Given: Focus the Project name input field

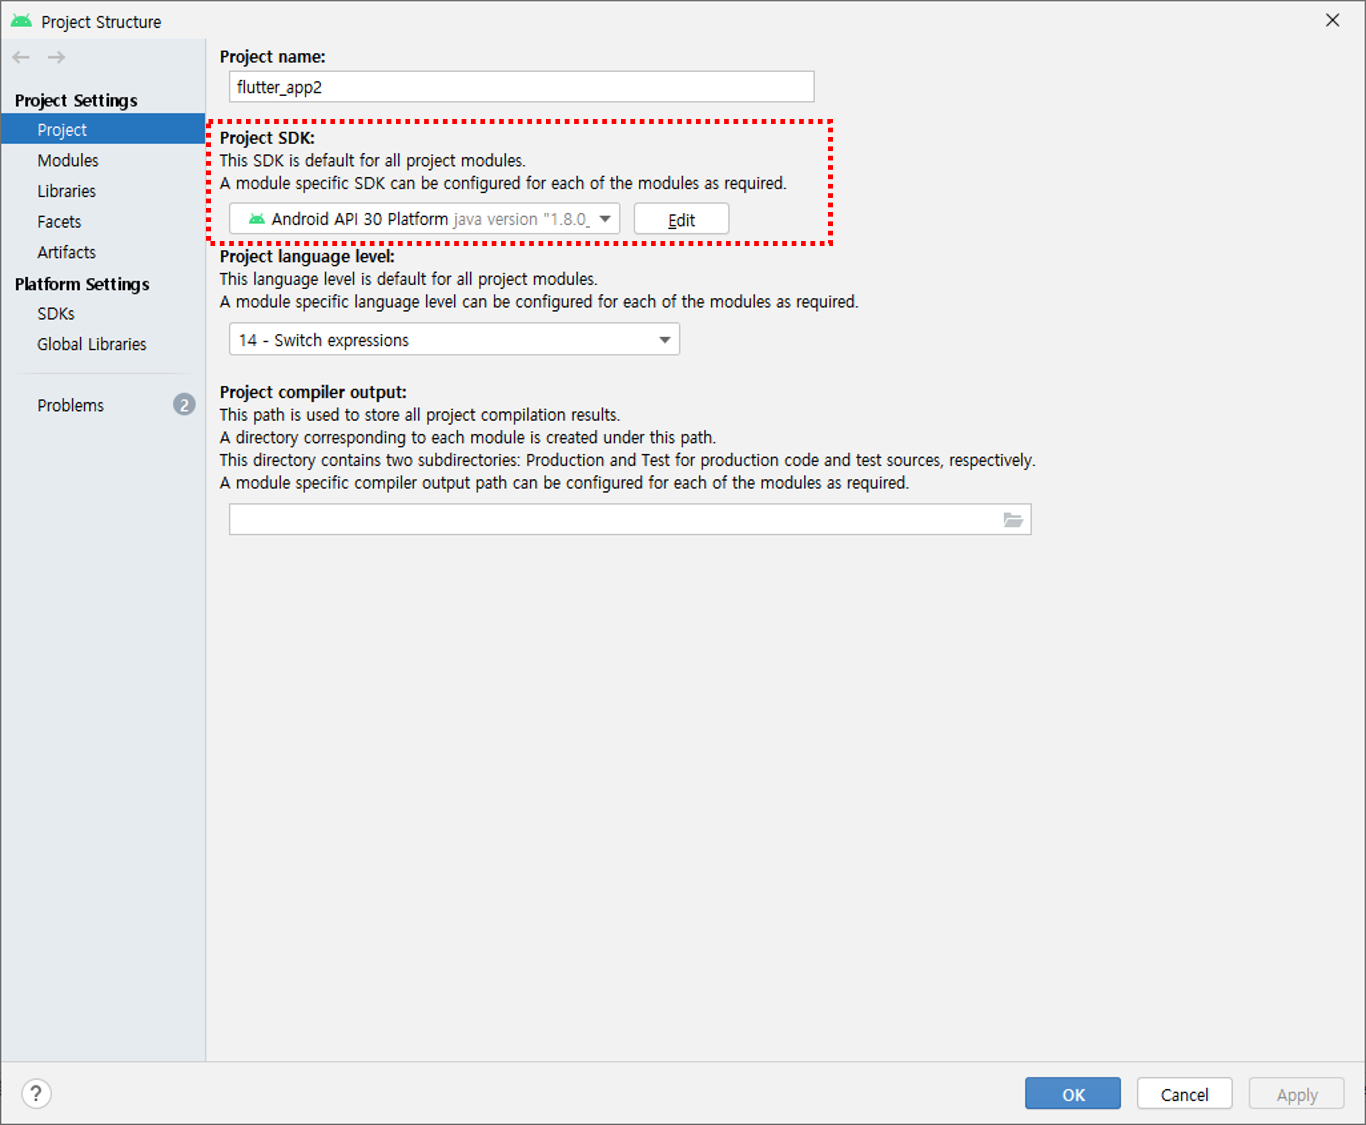Looking at the screenshot, I should [x=521, y=87].
